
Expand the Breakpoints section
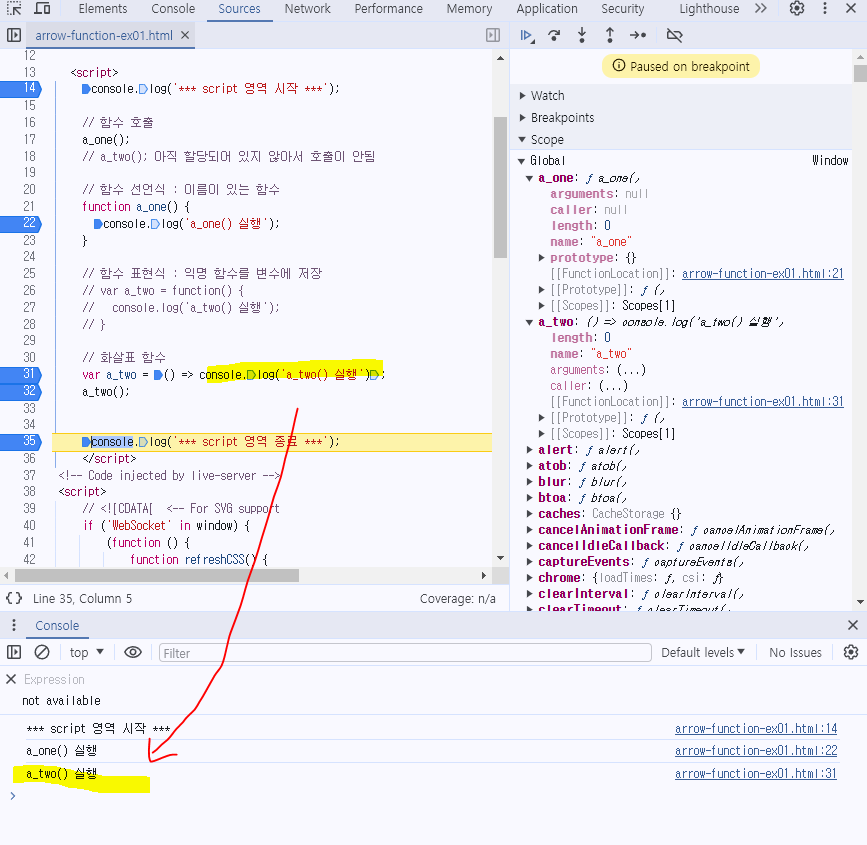coord(523,118)
